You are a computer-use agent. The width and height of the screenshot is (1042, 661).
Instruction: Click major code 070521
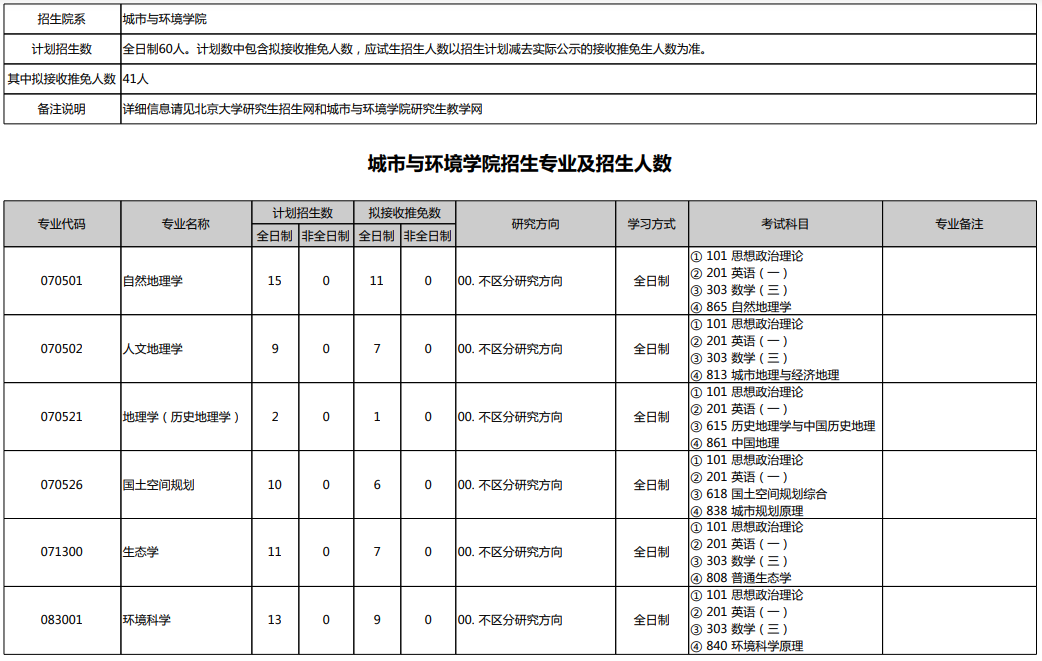62,417
